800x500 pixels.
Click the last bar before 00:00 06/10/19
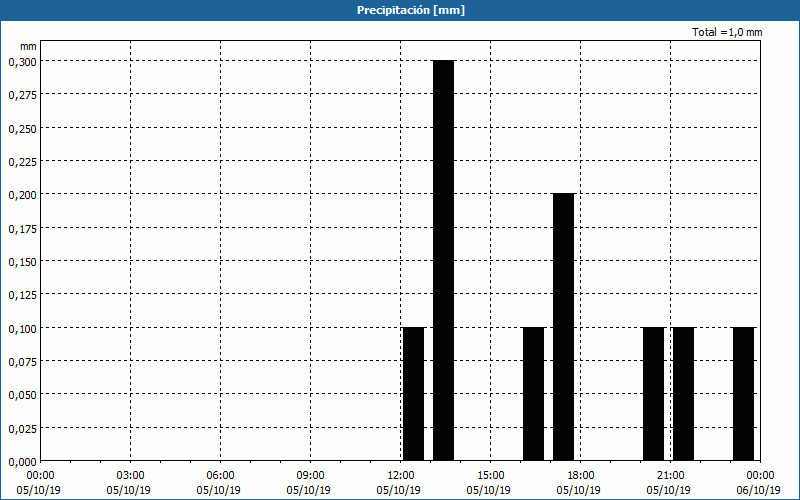(x=743, y=394)
